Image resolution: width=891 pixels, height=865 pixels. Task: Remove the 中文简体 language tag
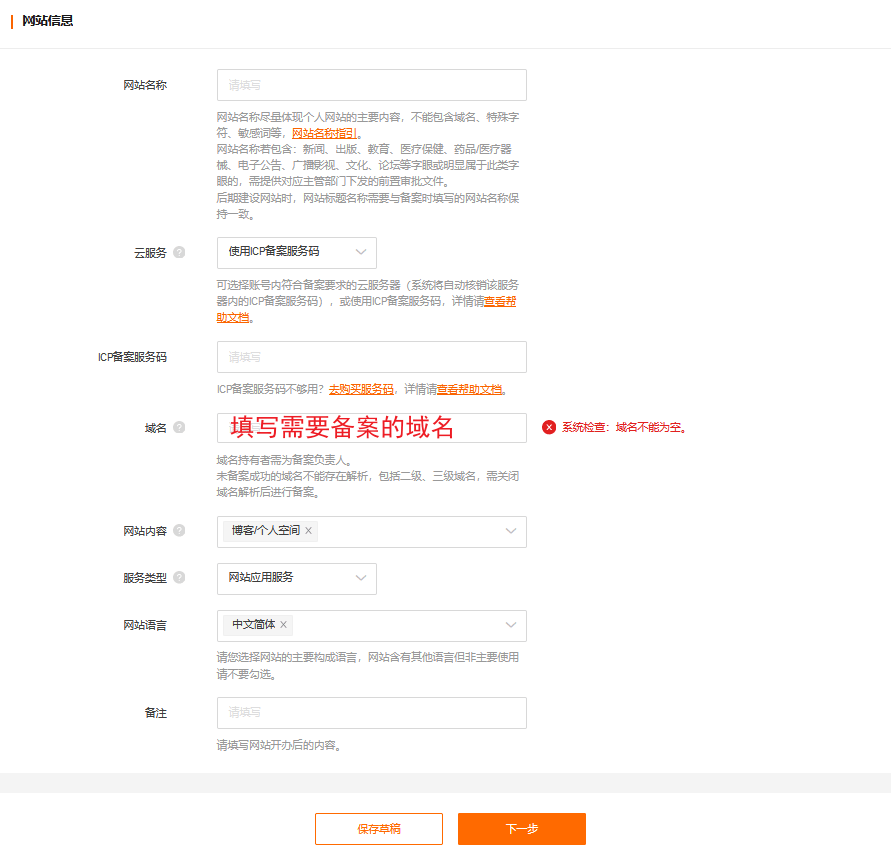284,625
